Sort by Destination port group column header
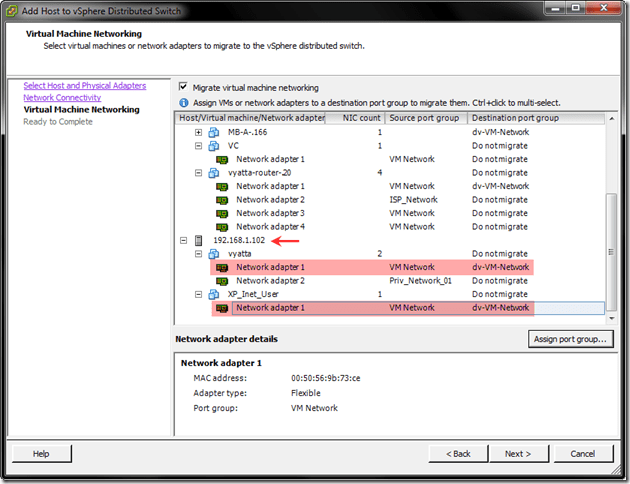This screenshot has width=630, height=484. [x=537, y=118]
